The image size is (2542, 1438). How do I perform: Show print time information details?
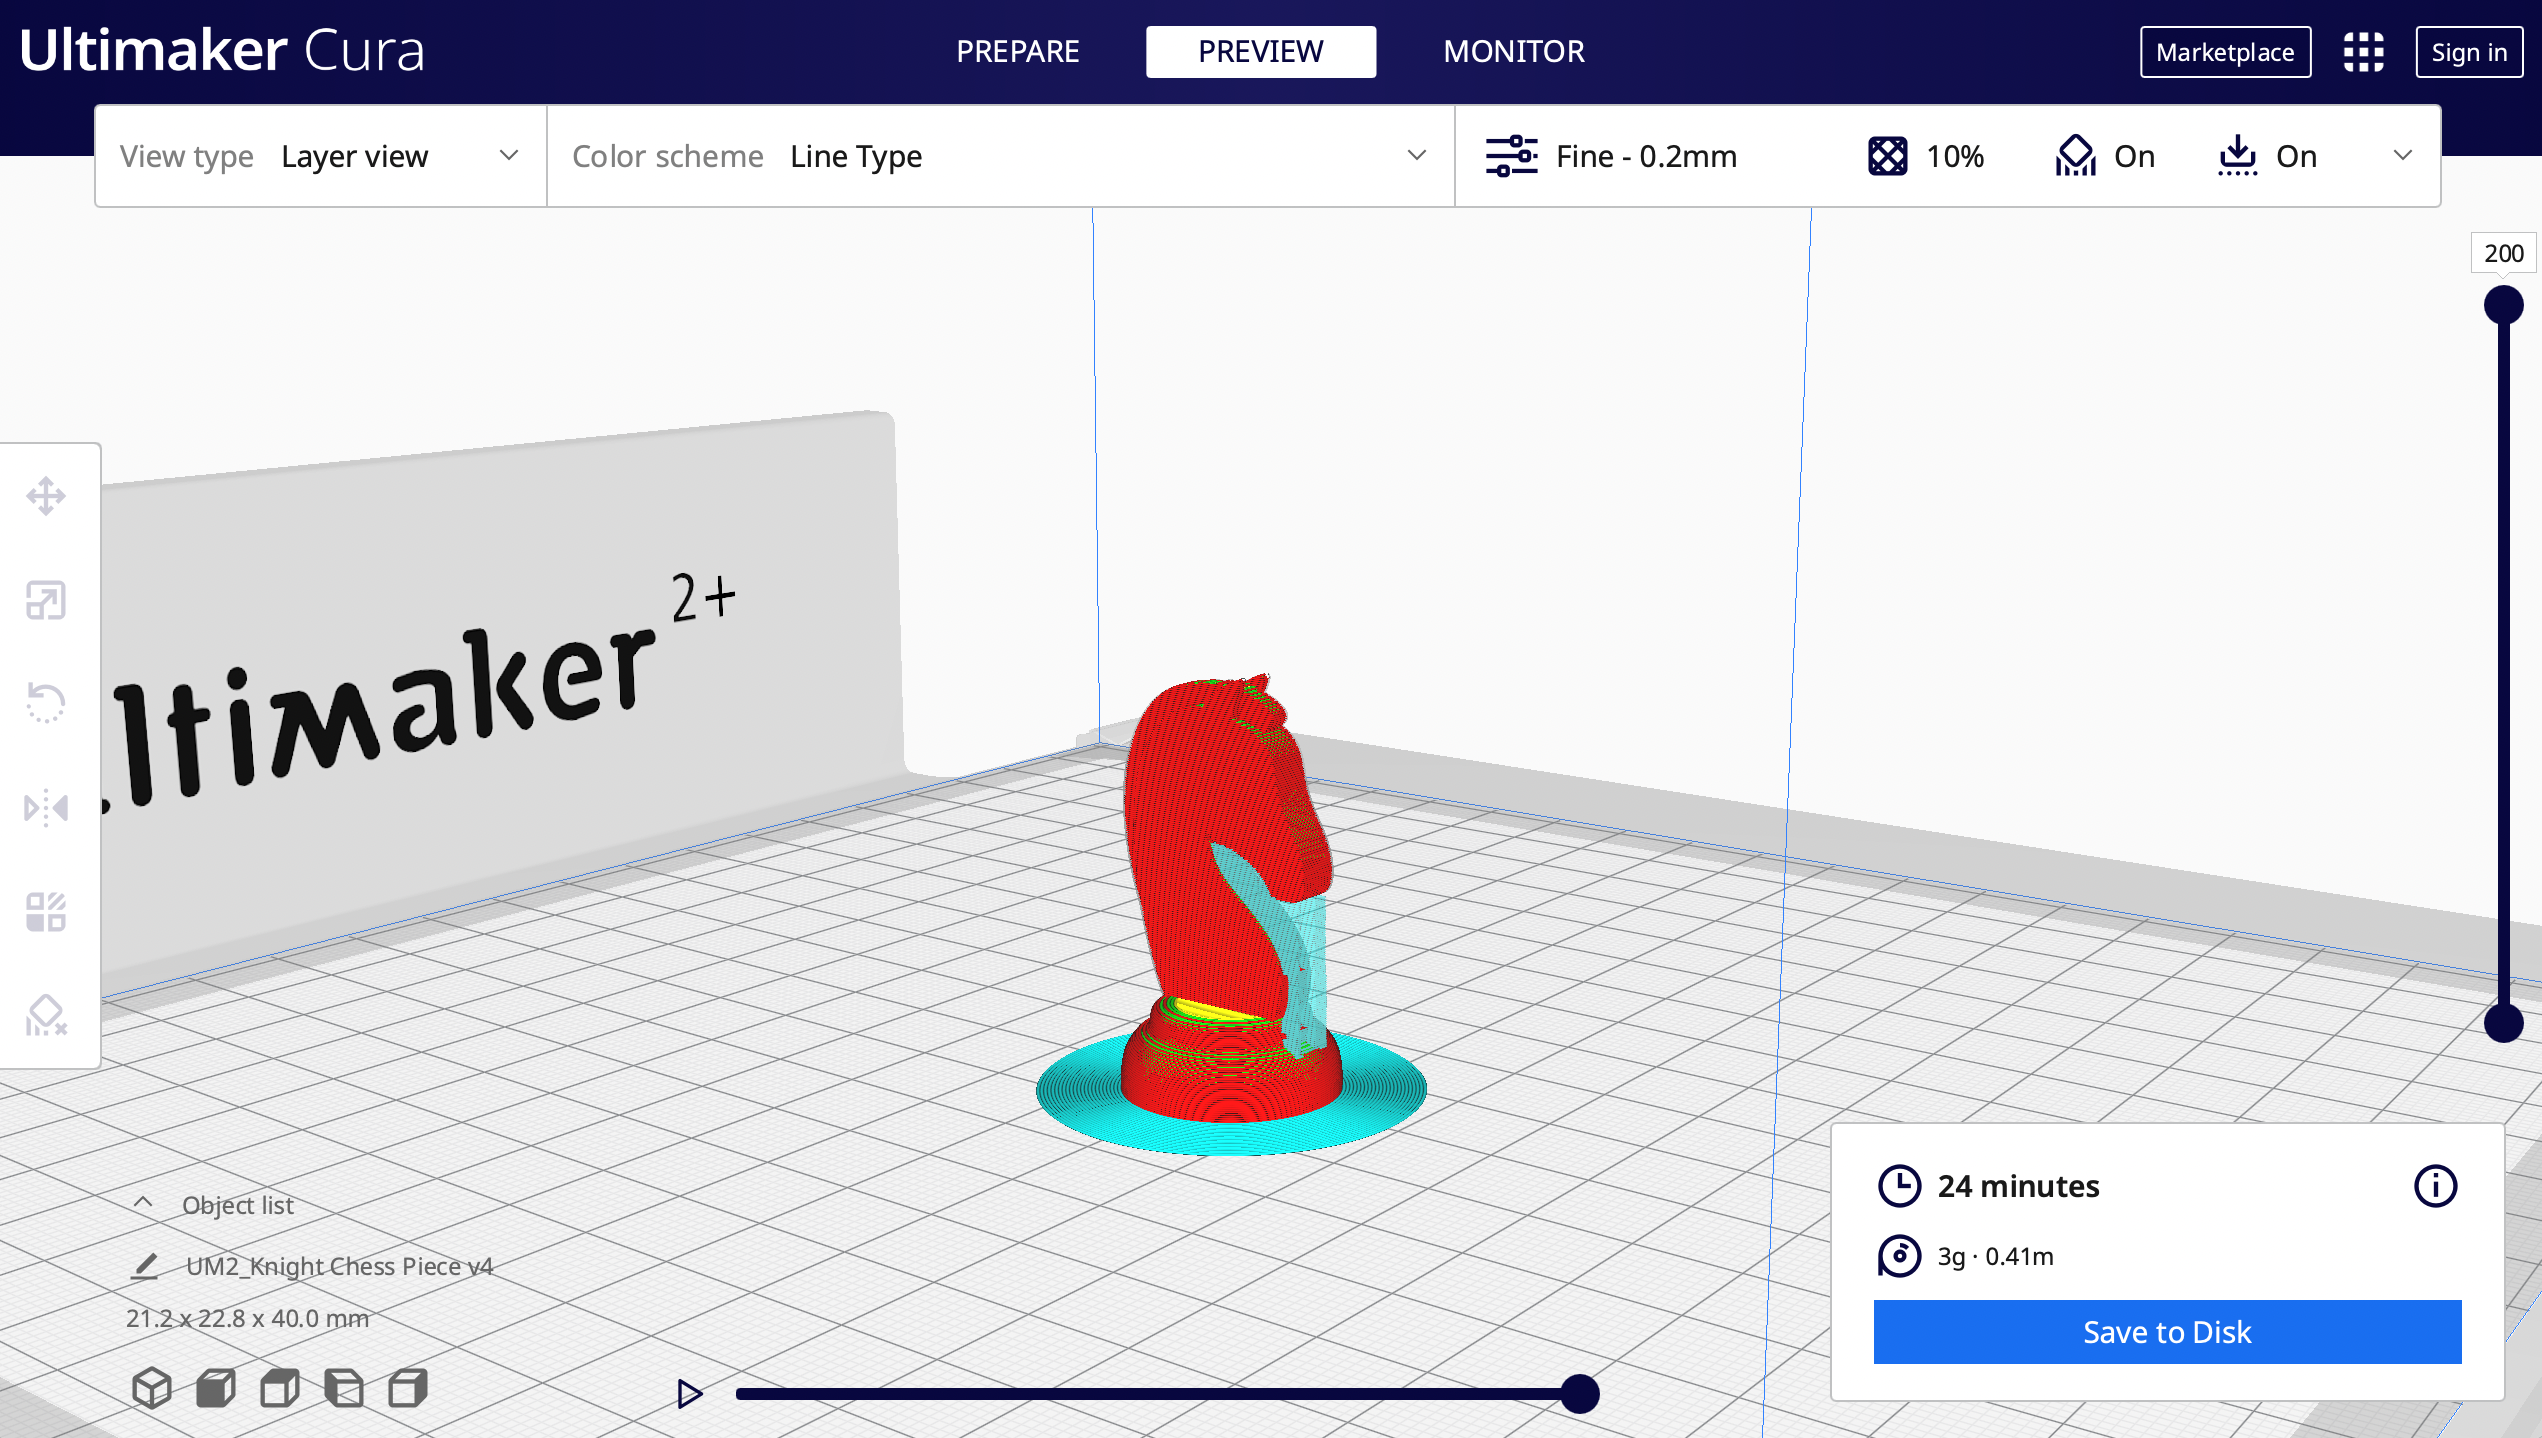point(2435,1186)
